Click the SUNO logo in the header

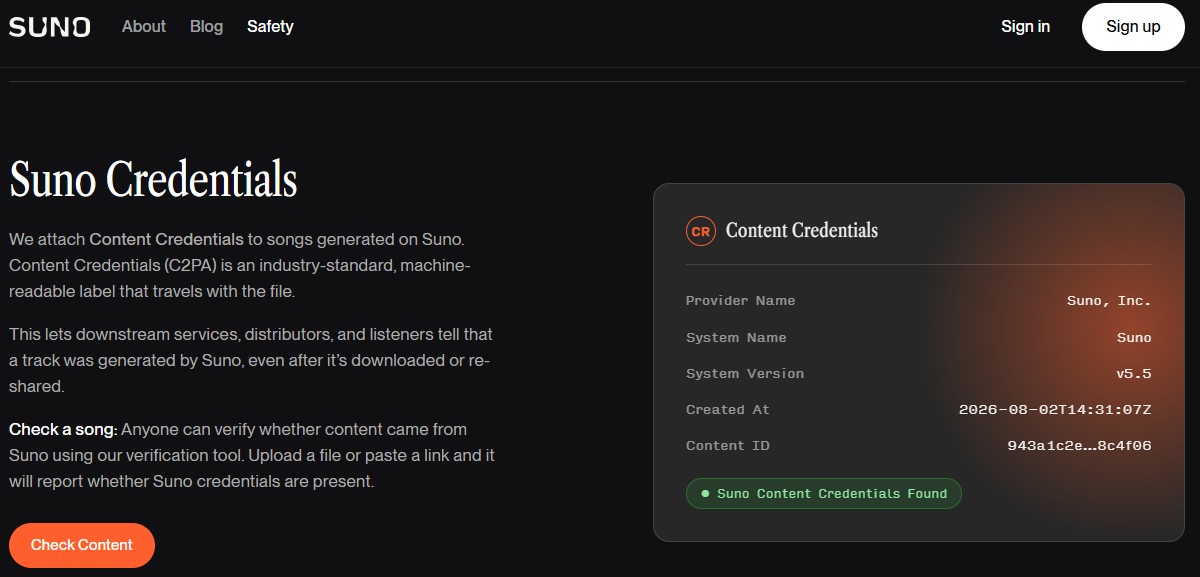click(50, 27)
